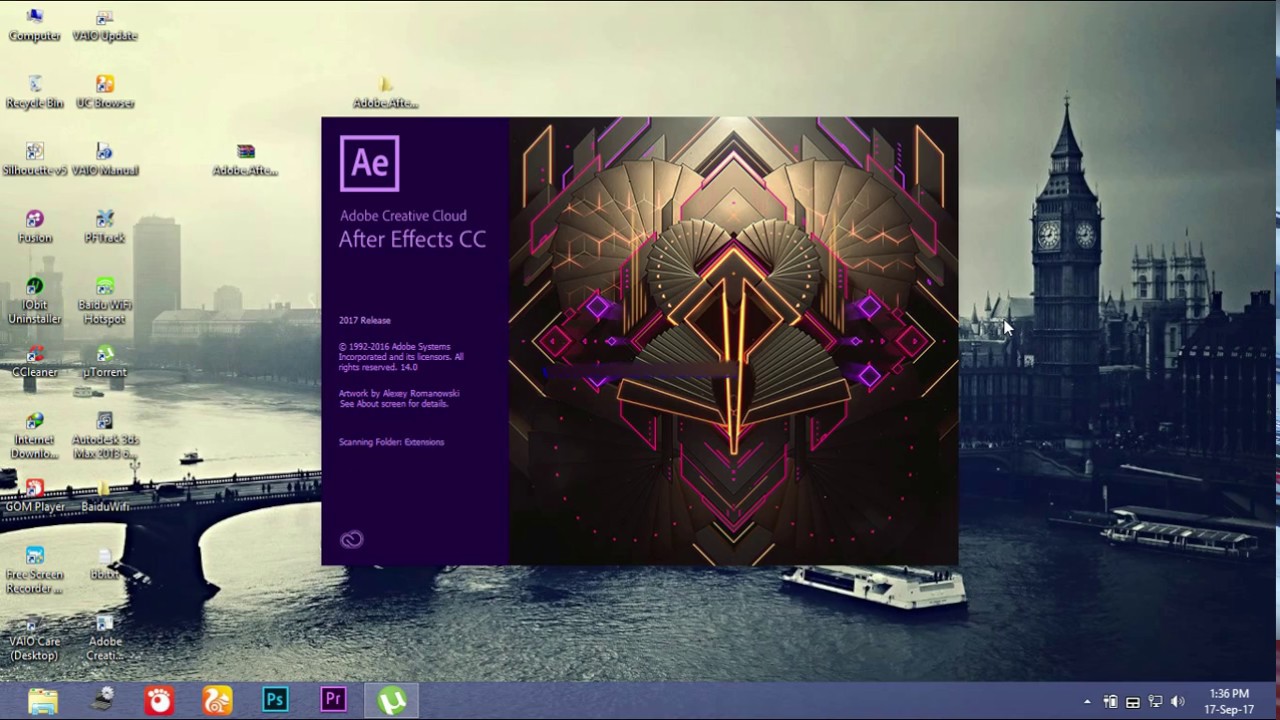This screenshot has height=720, width=1280.
Task: Open Premiere Pro from the taskbar
Action: tap(333, 700)
